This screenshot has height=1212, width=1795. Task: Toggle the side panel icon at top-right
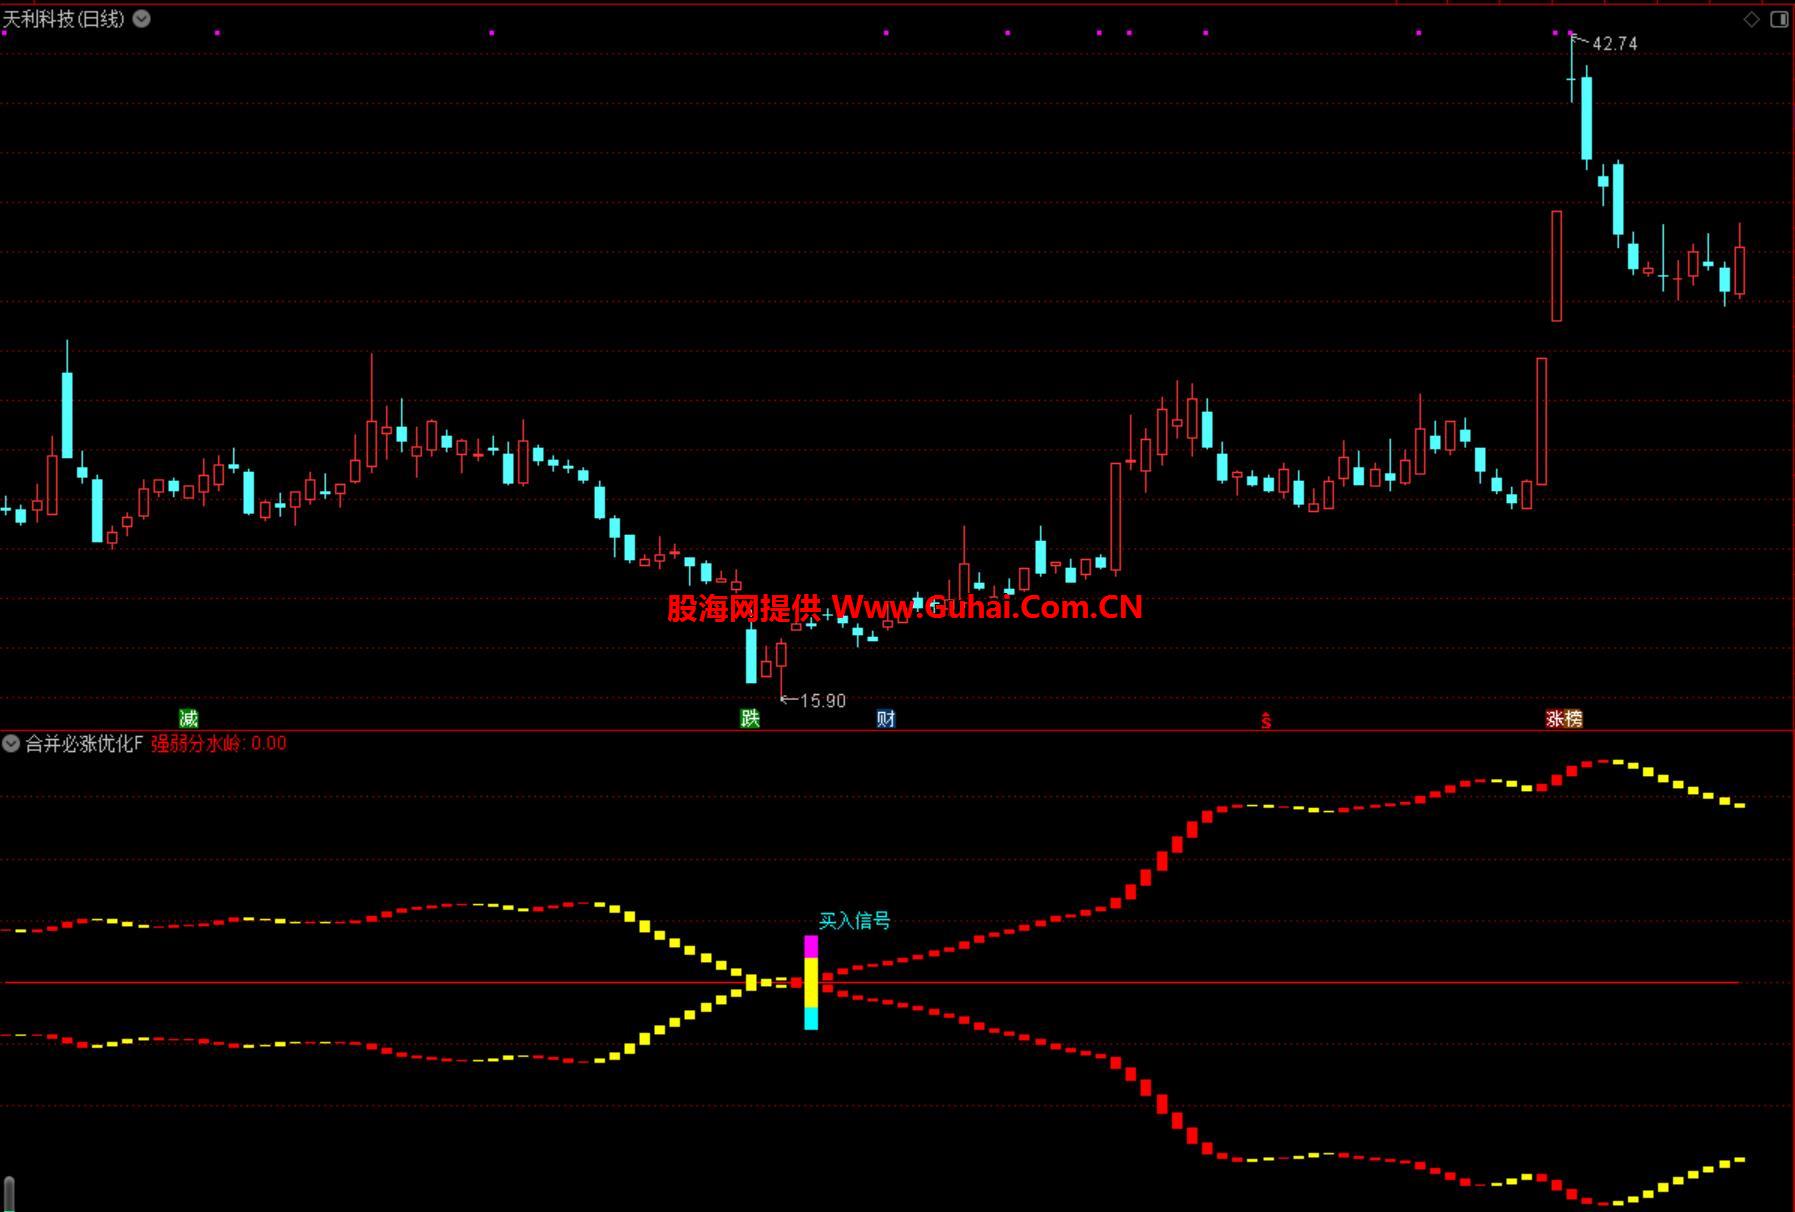1779,19
